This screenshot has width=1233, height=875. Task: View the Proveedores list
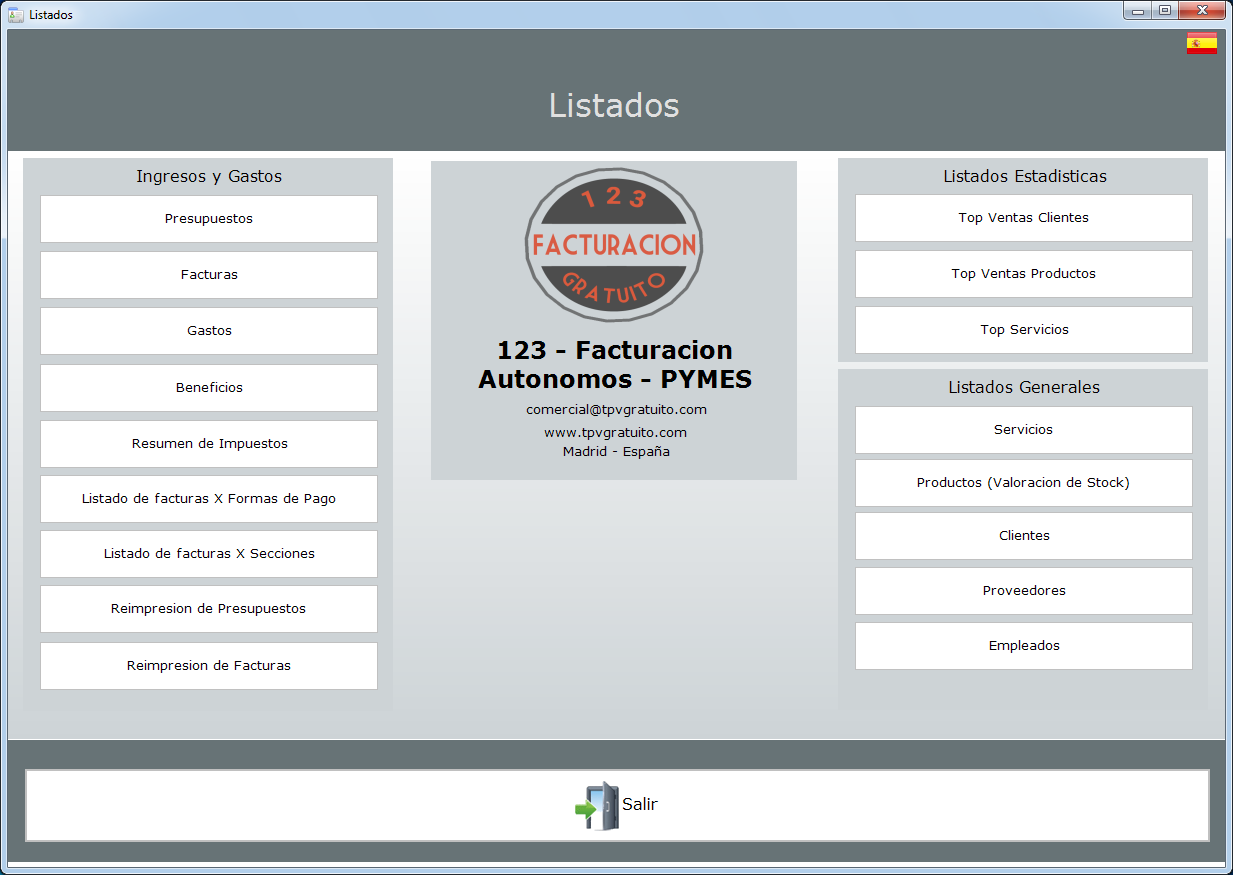click(x=1023, y=591)
